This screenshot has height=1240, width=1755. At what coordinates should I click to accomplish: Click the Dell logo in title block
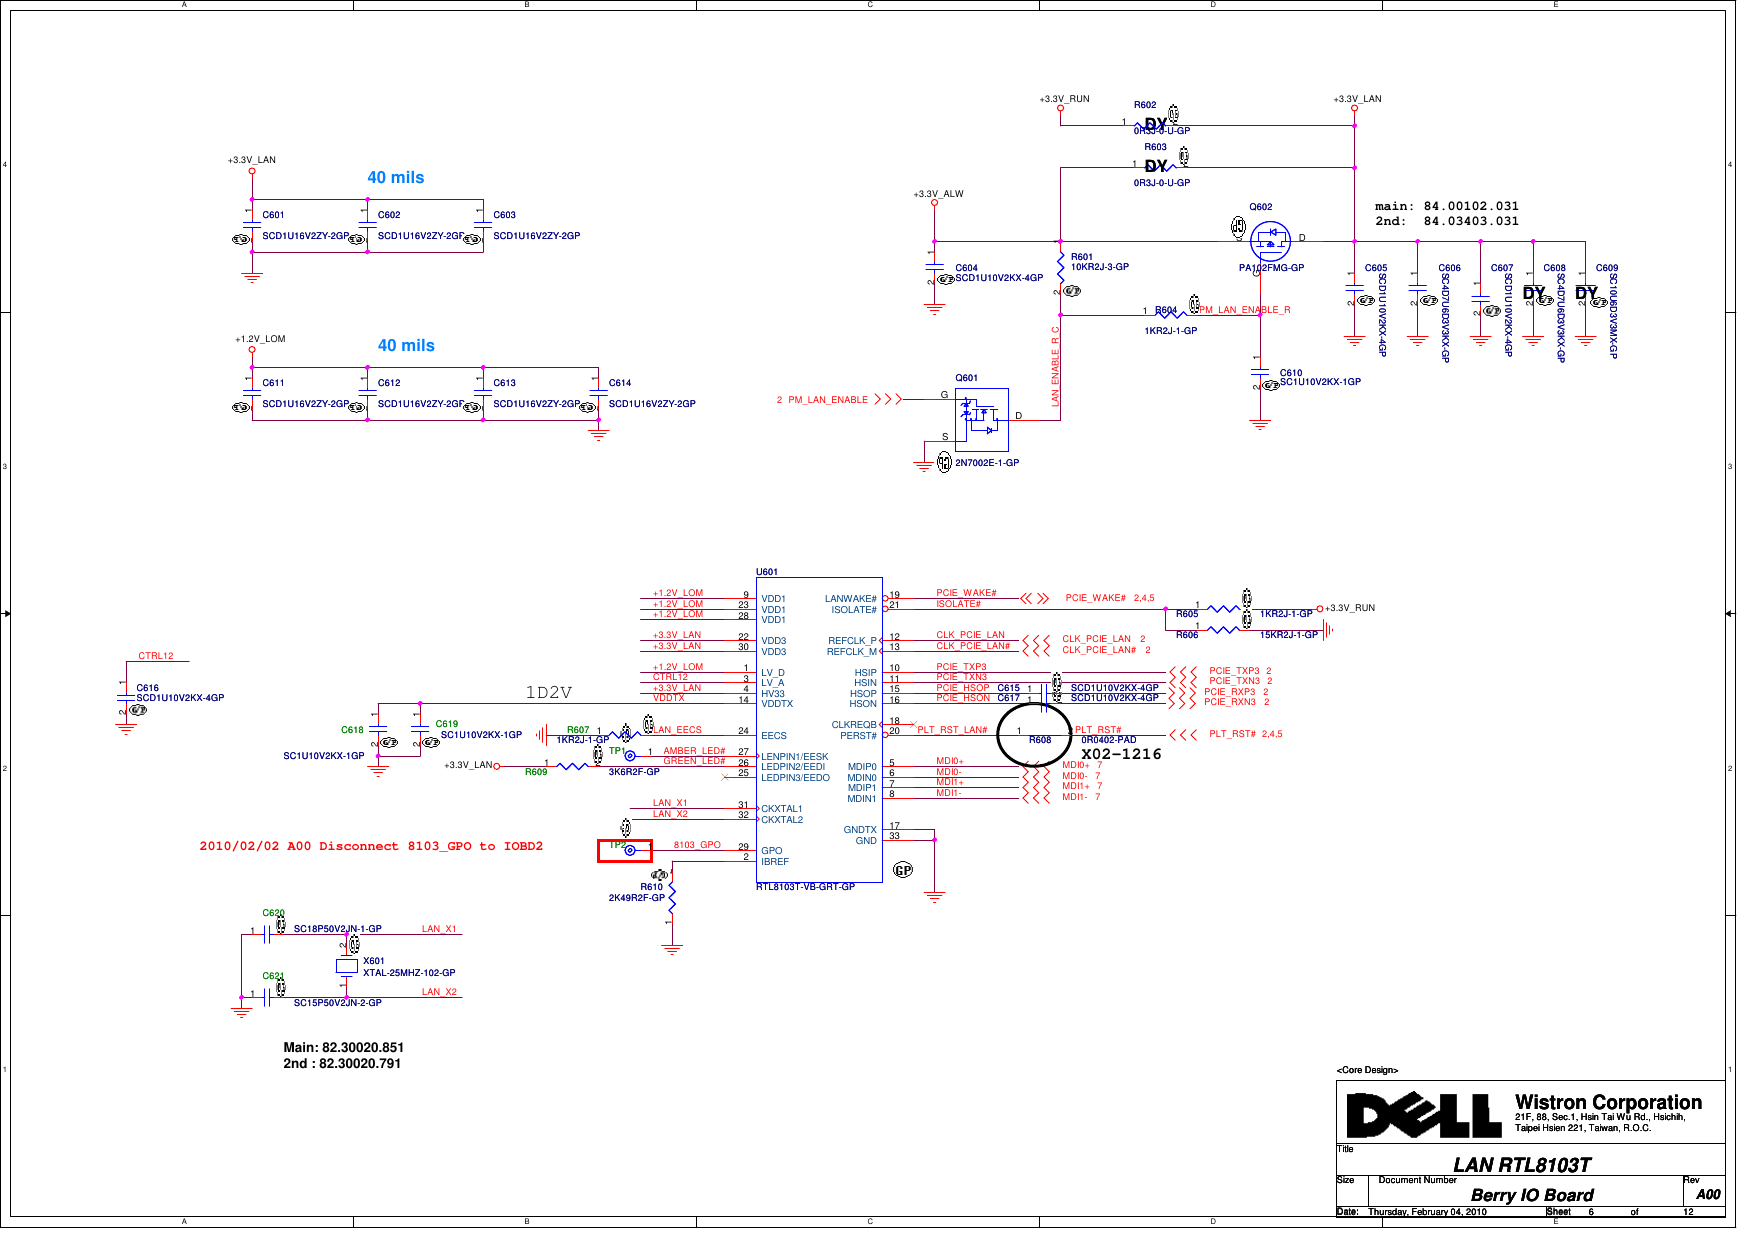pyautogui.click(x=1423, y=1115)
